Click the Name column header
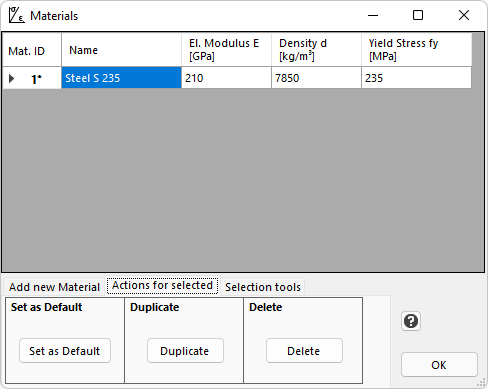 121,50
